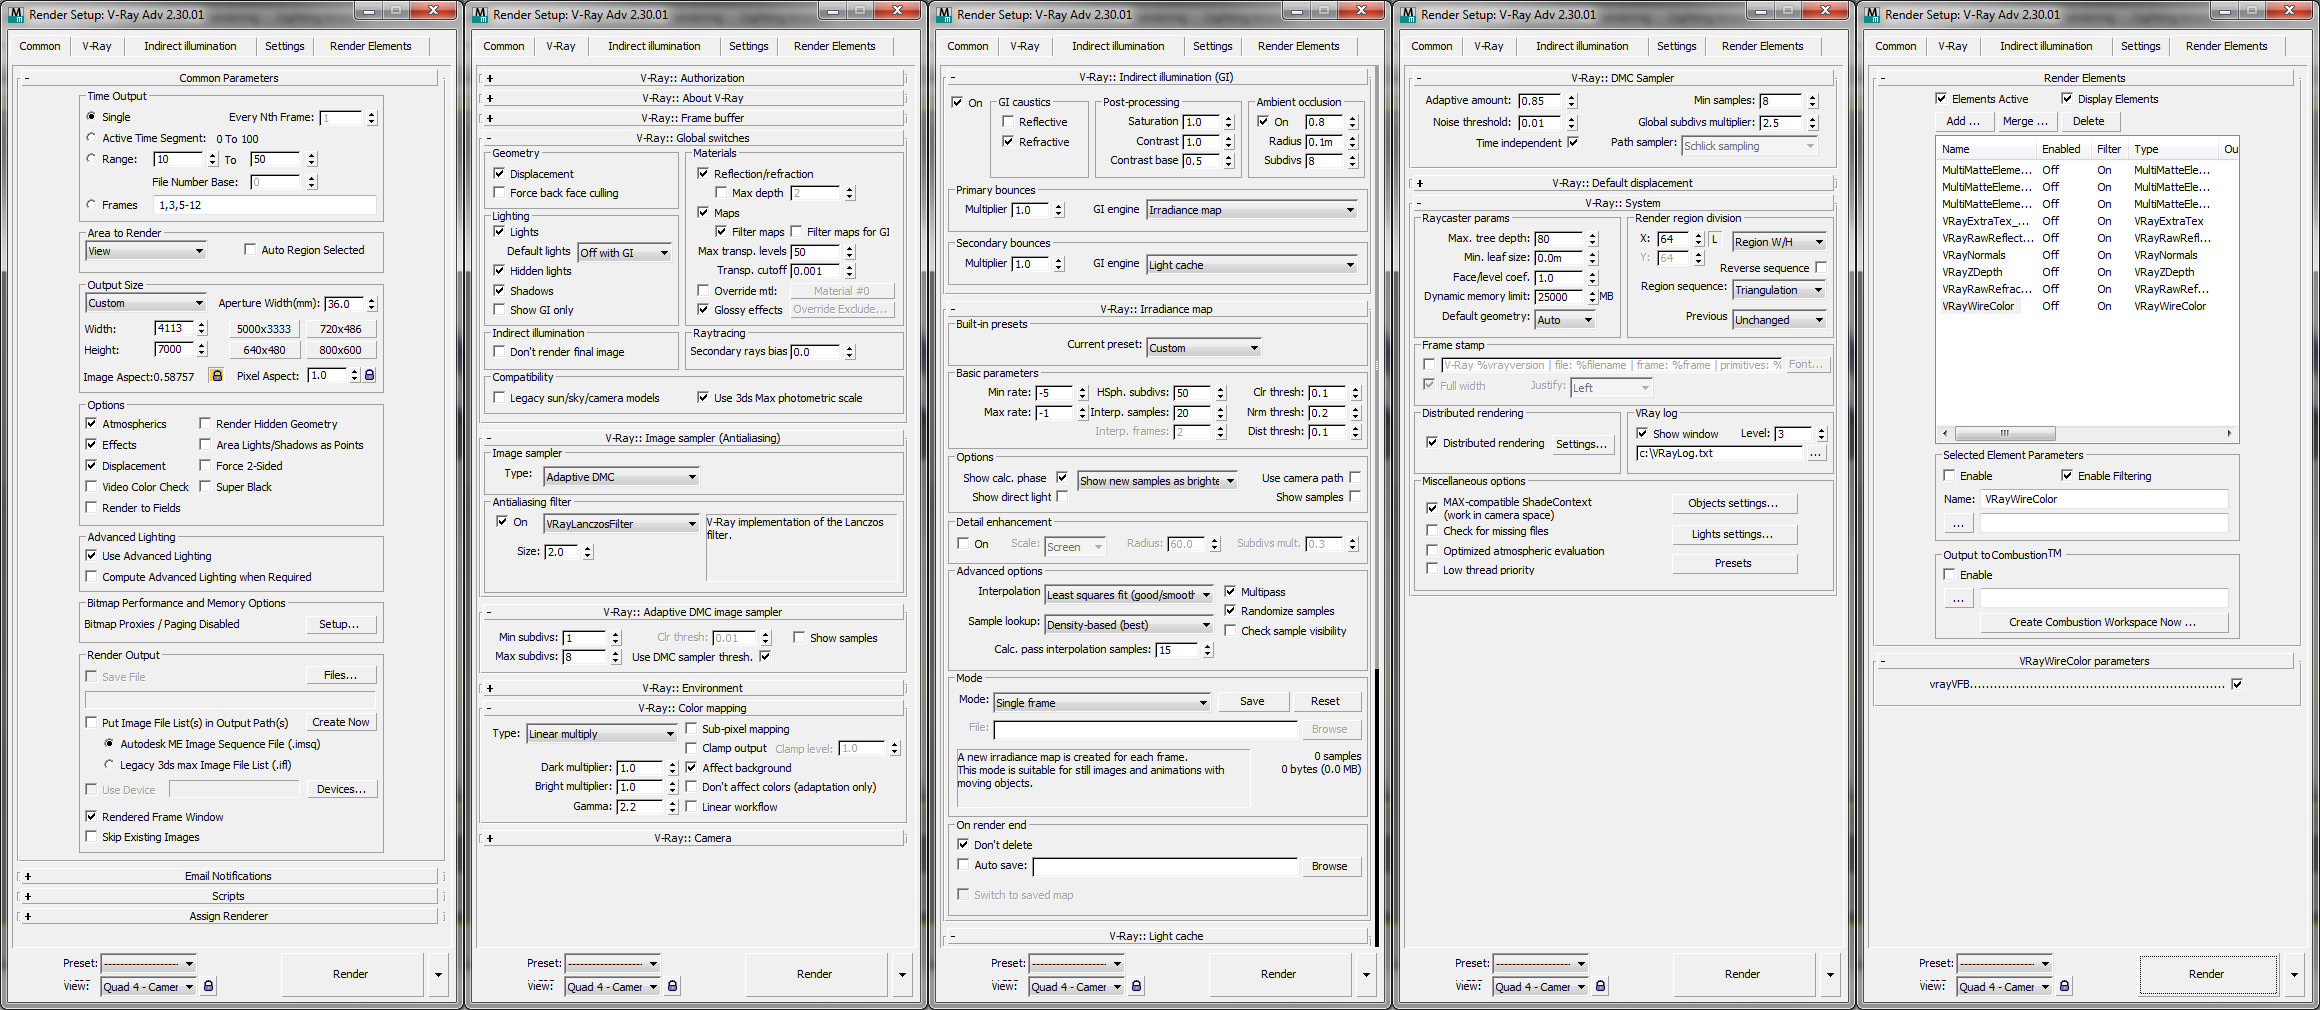
Task: Click 3ds Max title icon of Render Elements window
Action: click(x=1872, y=14)
